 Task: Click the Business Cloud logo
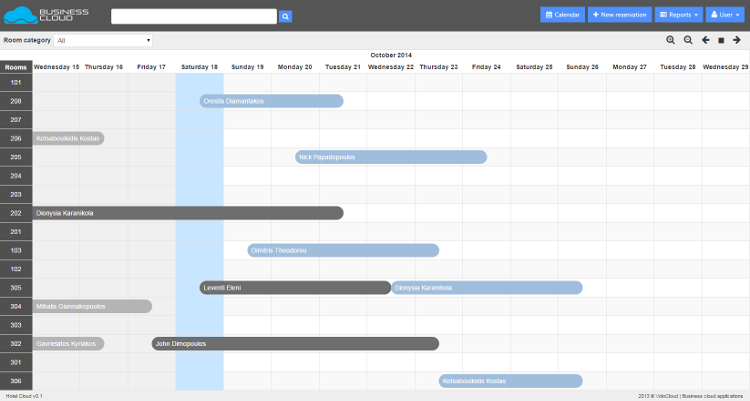click(x=47, y=15)
